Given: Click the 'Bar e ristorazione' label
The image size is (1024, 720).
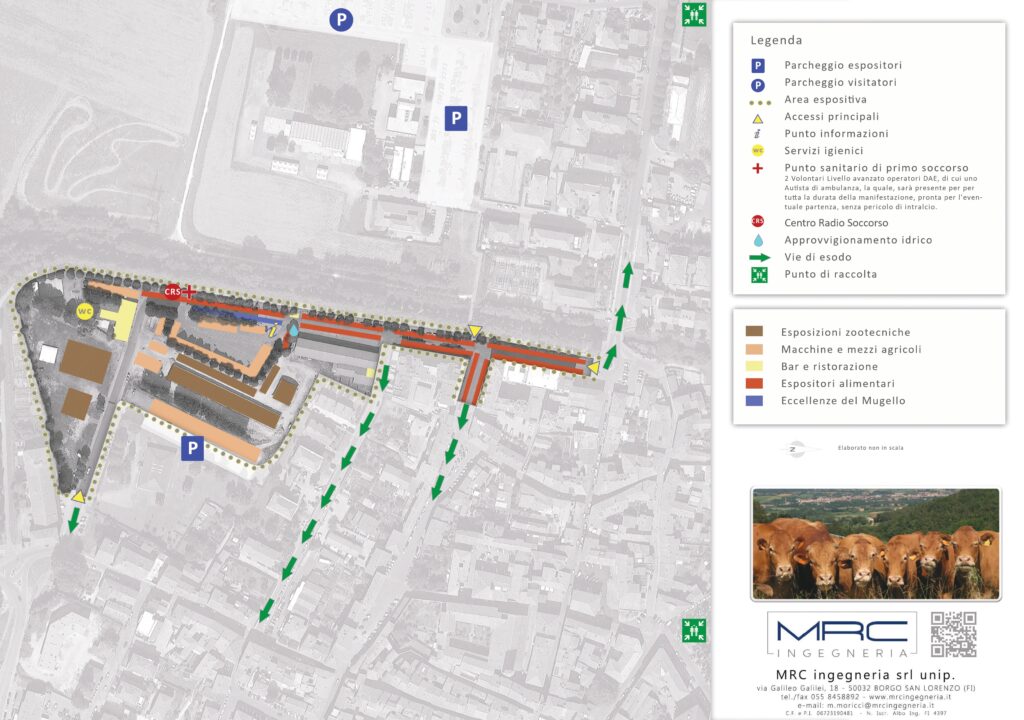Looking at the screenshot, I should coord(829,367).
